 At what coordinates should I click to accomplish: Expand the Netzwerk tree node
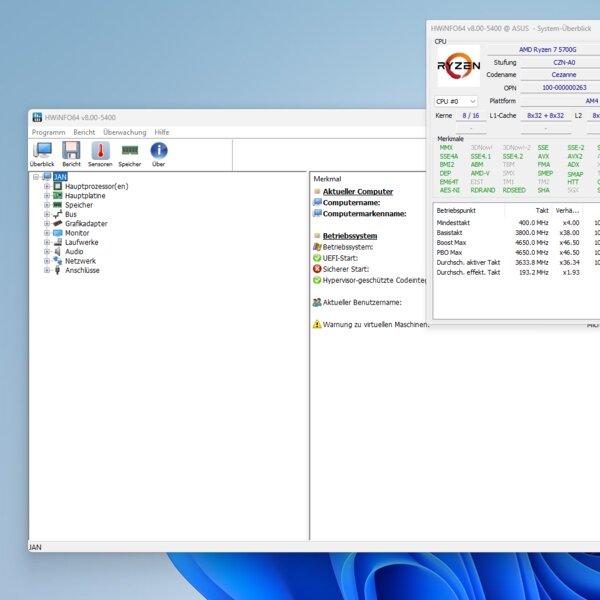(47, 261)
